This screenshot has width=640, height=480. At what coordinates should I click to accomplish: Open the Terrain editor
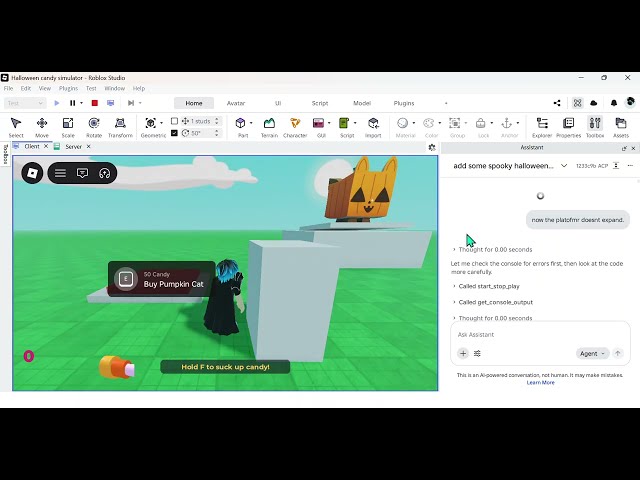click(x=269, y=127)
